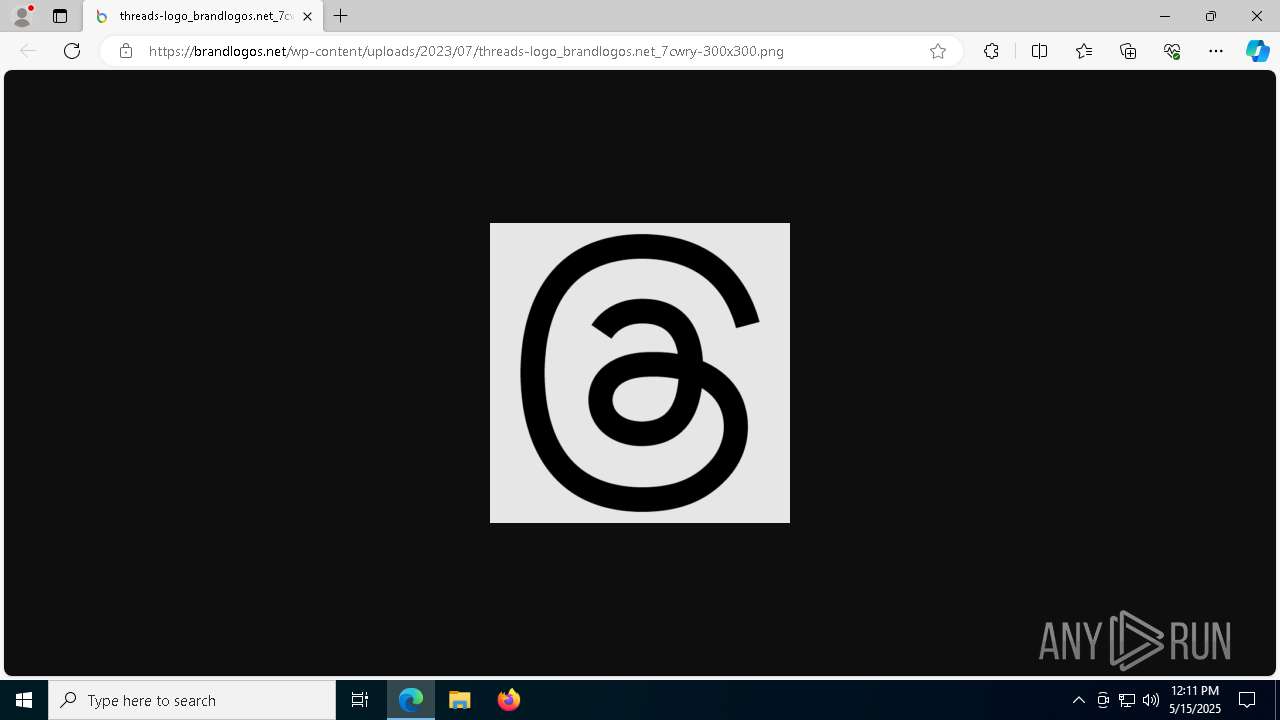The height and width of the screenshot is (720, 1280).
Task: Open the Action Center notifications icon
Action: [1247, 700]
